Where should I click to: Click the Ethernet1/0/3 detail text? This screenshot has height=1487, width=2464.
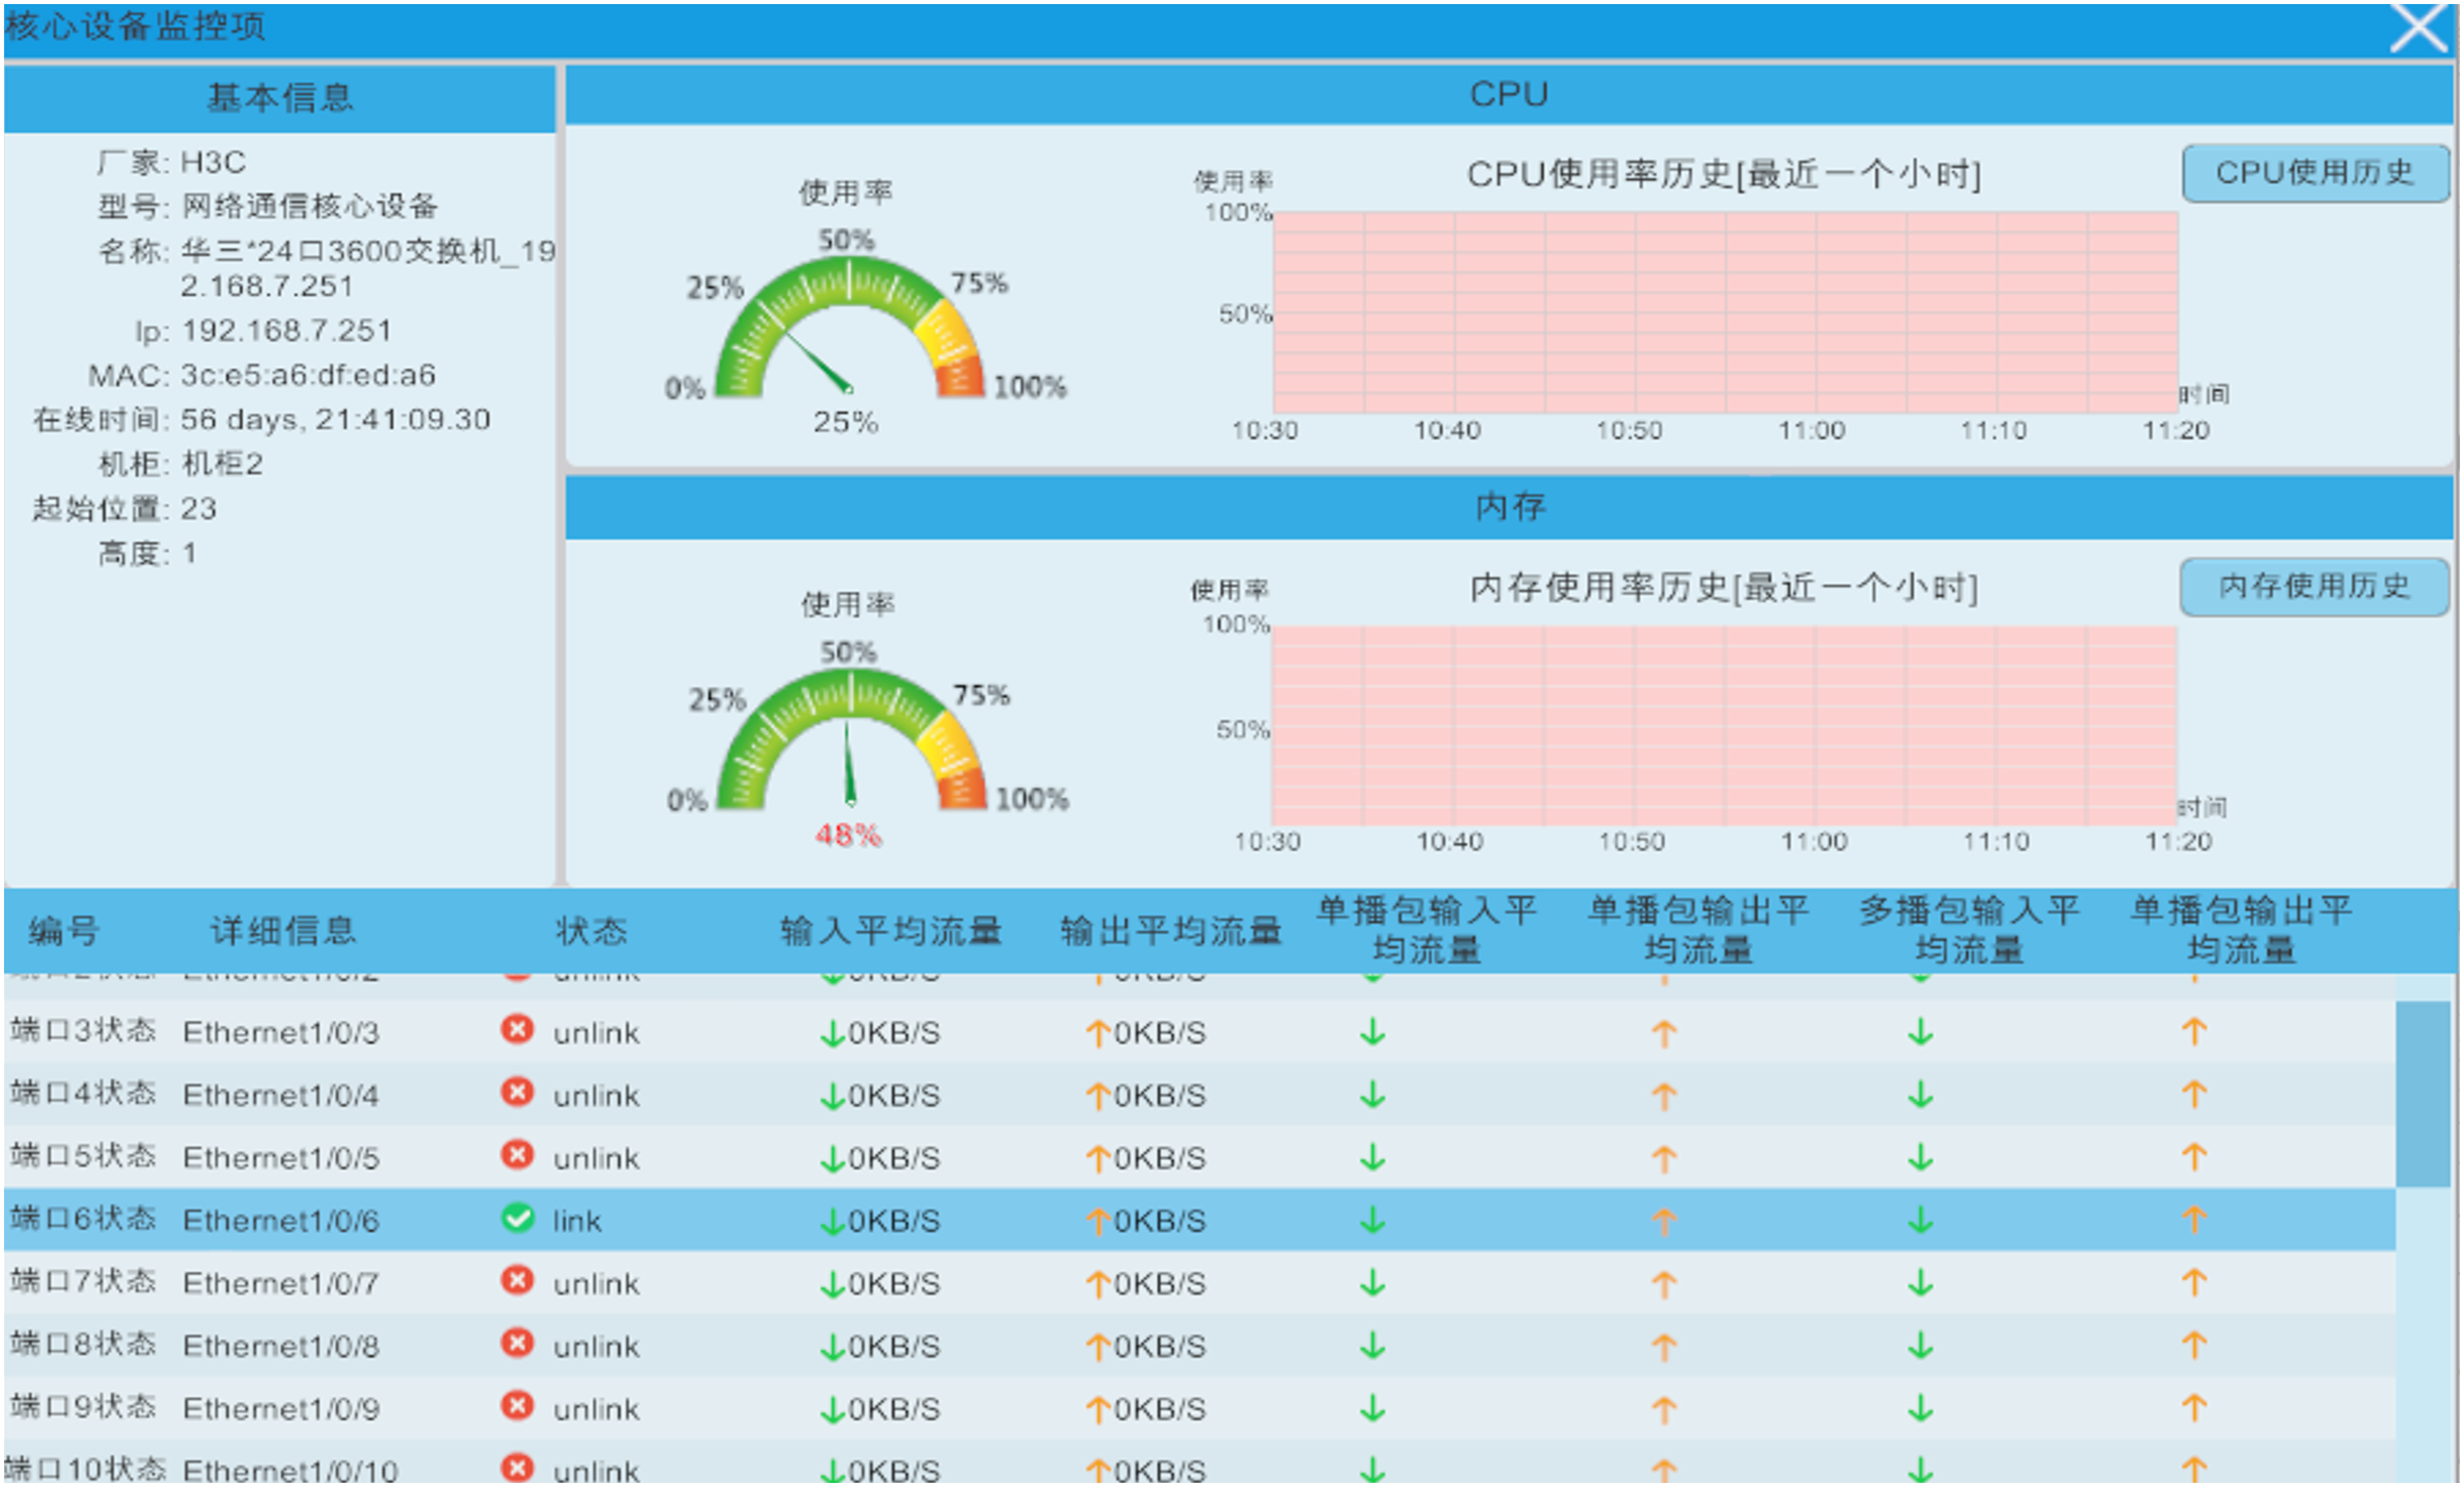click(x=281, y=1033)
